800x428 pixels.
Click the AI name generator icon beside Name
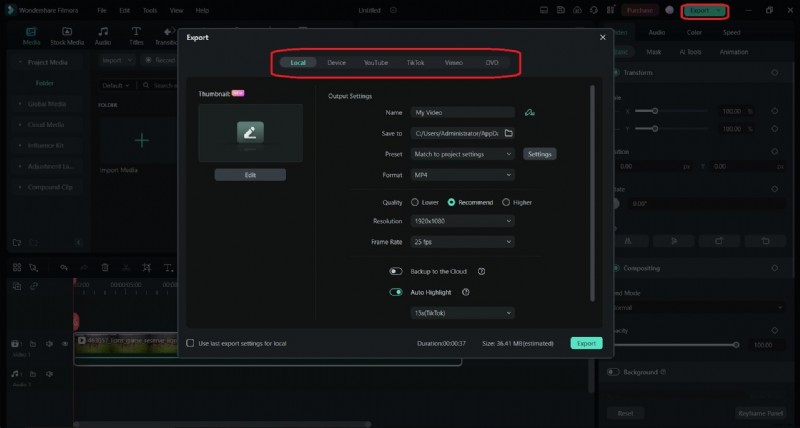click(x=530, y=112)
